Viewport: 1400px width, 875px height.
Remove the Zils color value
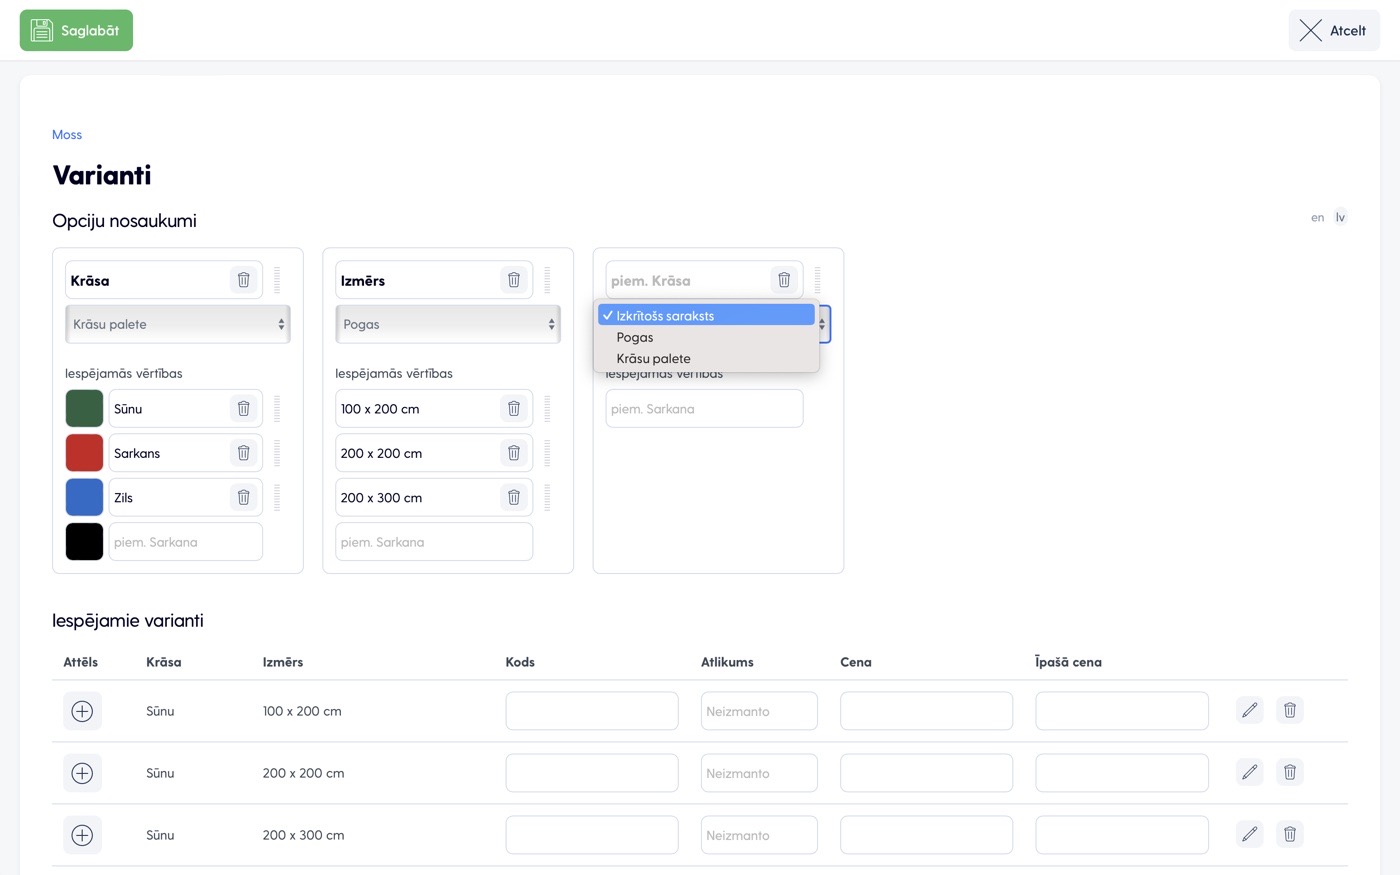[243, 497]
